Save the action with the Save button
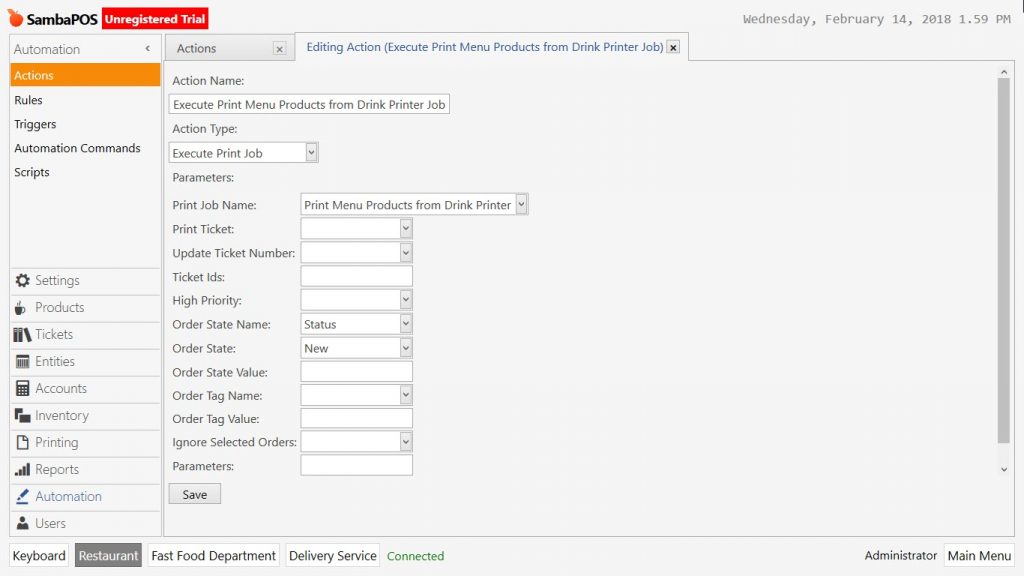Image resolution: width=1024 pixels, height=576 pixels. pos(195,494)
